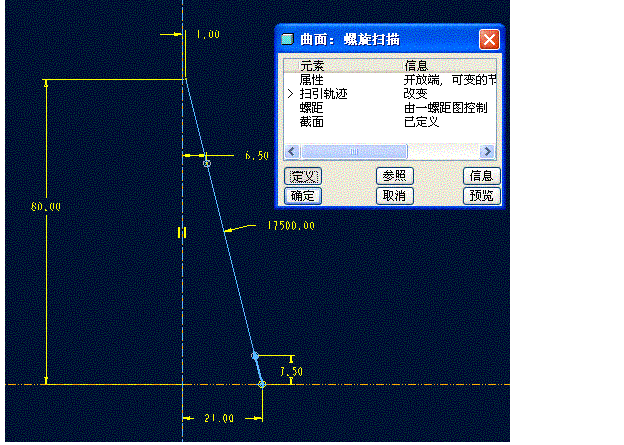Select the 螺距 element row

point(390,108)
